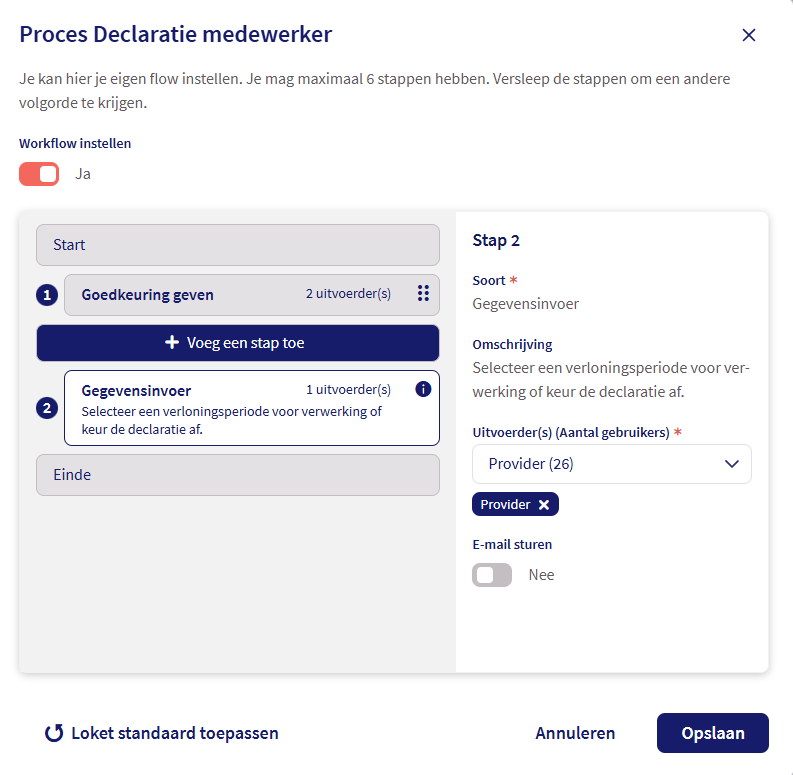Click the drag handle on Goedkeuring geven
The image size is (793, 775).
[x=423, y=294]
